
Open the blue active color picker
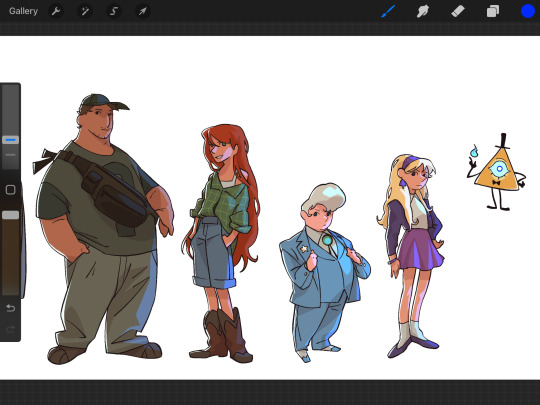click(x=528, y=11)
